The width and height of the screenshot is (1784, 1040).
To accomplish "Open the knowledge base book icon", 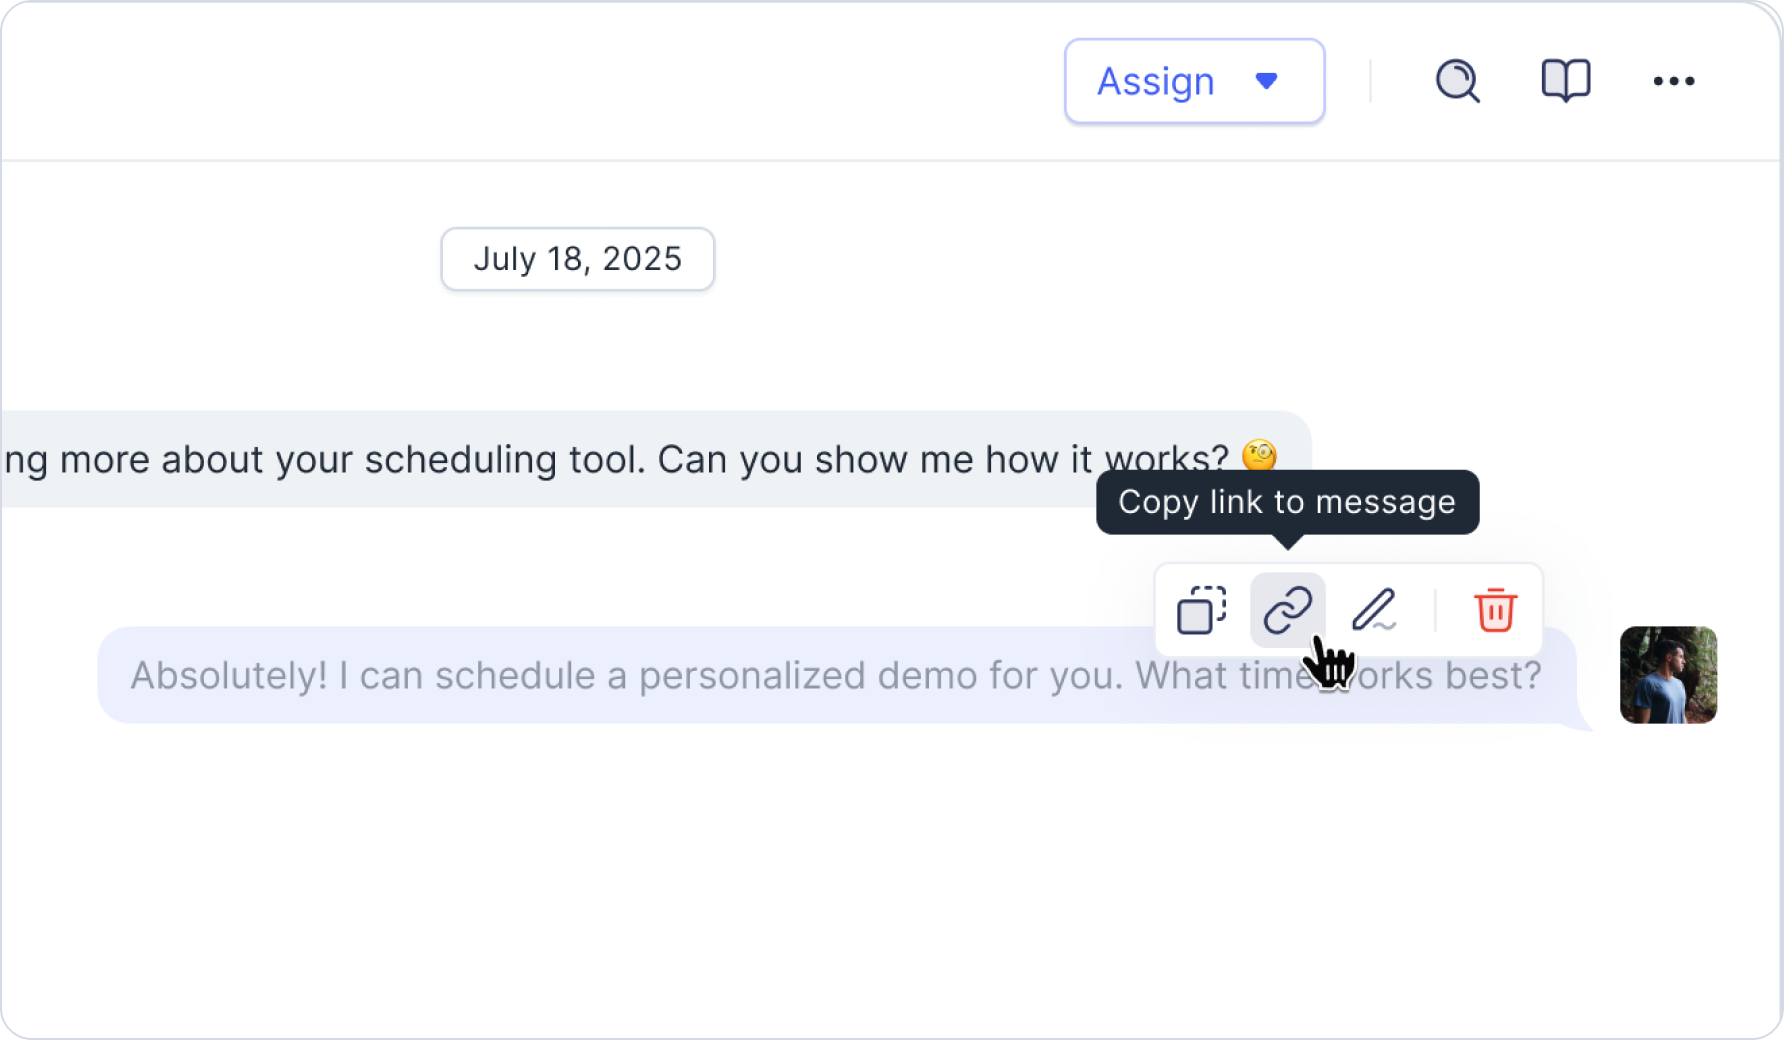I will (1565, 81).
